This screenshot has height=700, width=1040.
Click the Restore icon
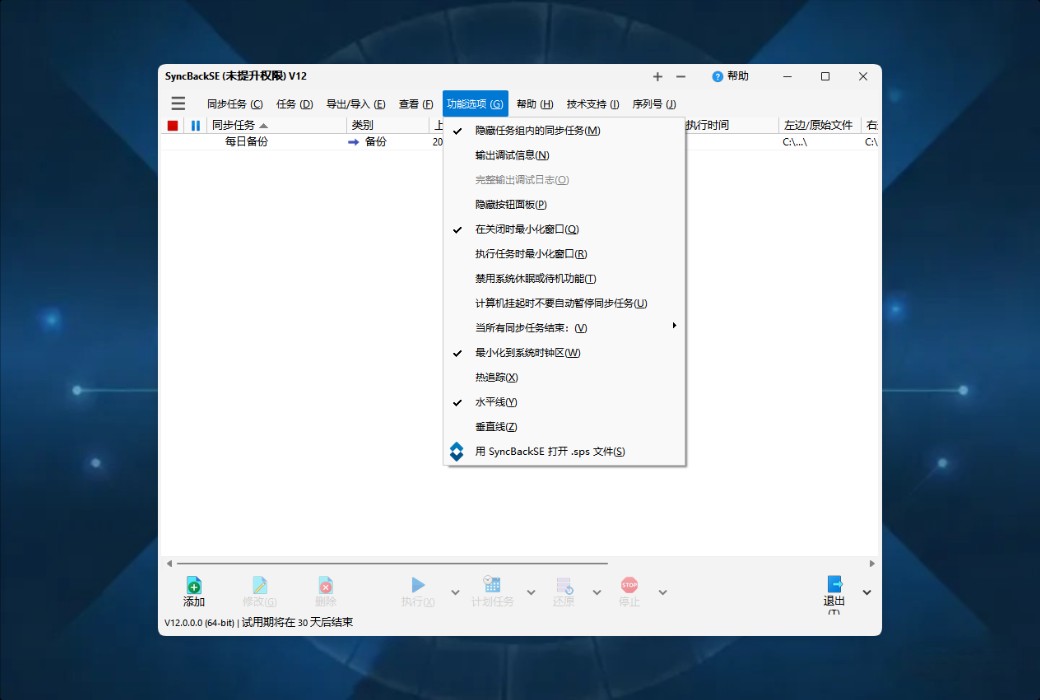(564, 588)
